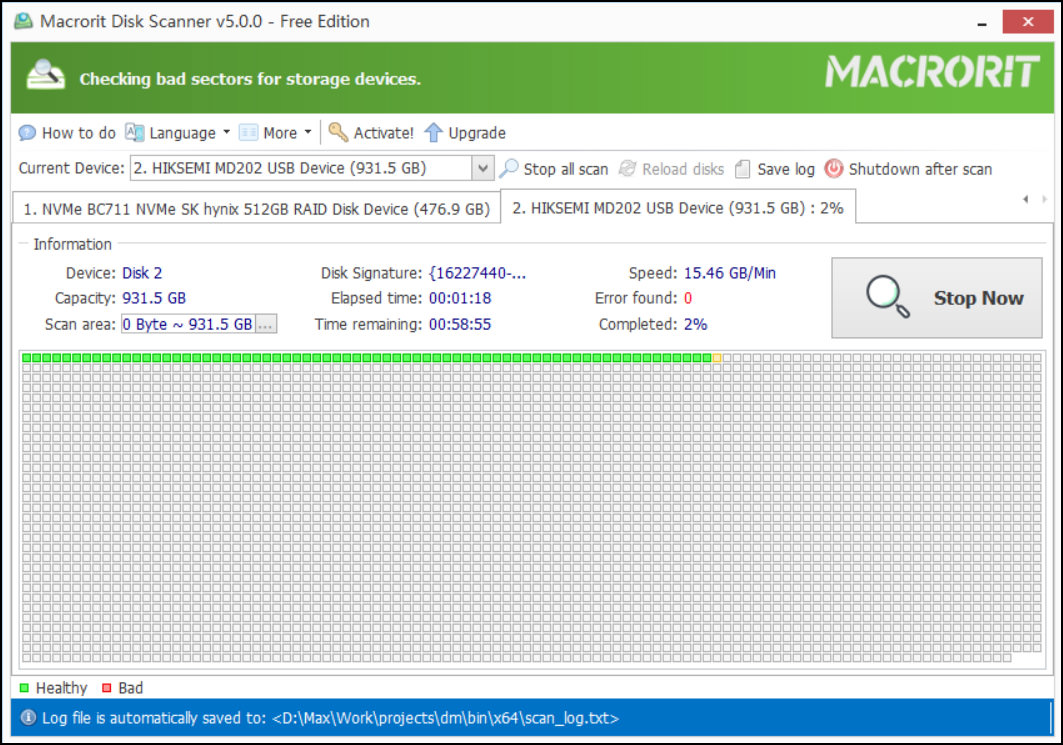Click the Save log document icon
The width and height of the screenshot is (1063, 745).
click(x=742, y=169)
